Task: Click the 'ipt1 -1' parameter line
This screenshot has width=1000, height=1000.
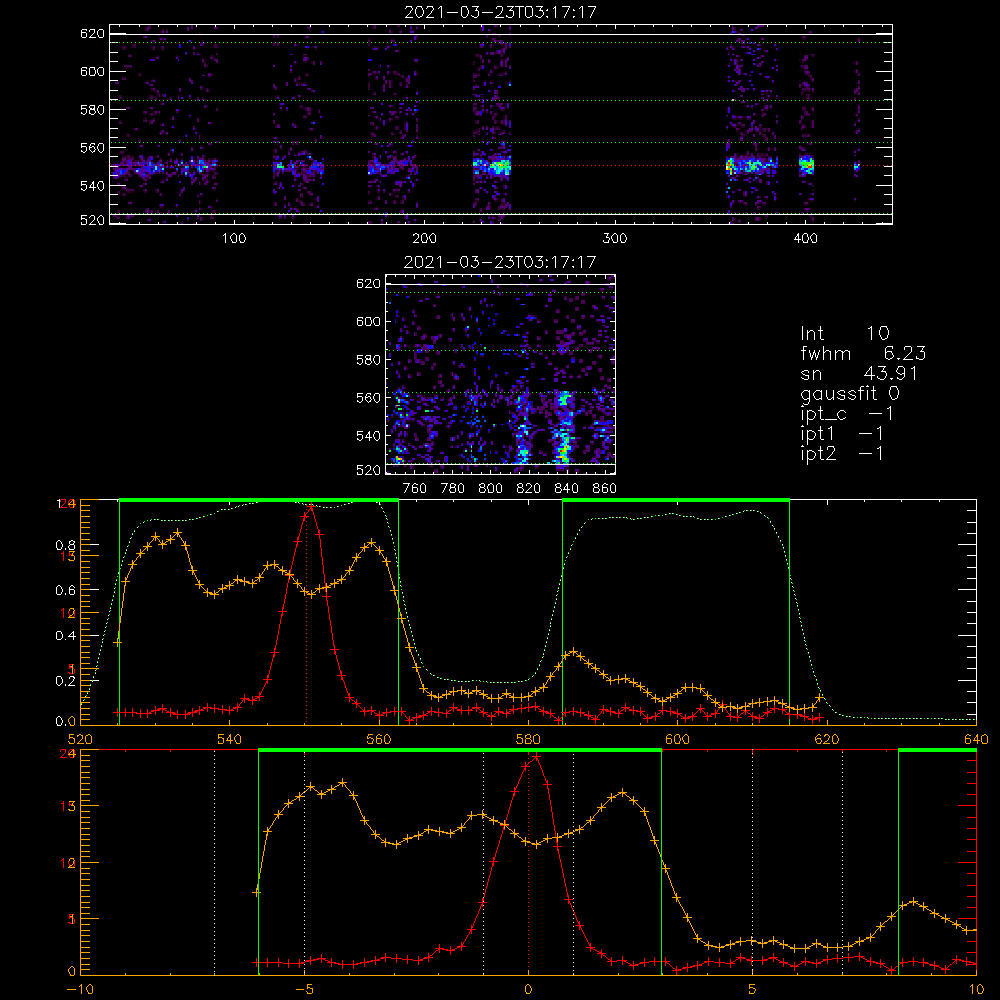Action: tap(842, 434)
